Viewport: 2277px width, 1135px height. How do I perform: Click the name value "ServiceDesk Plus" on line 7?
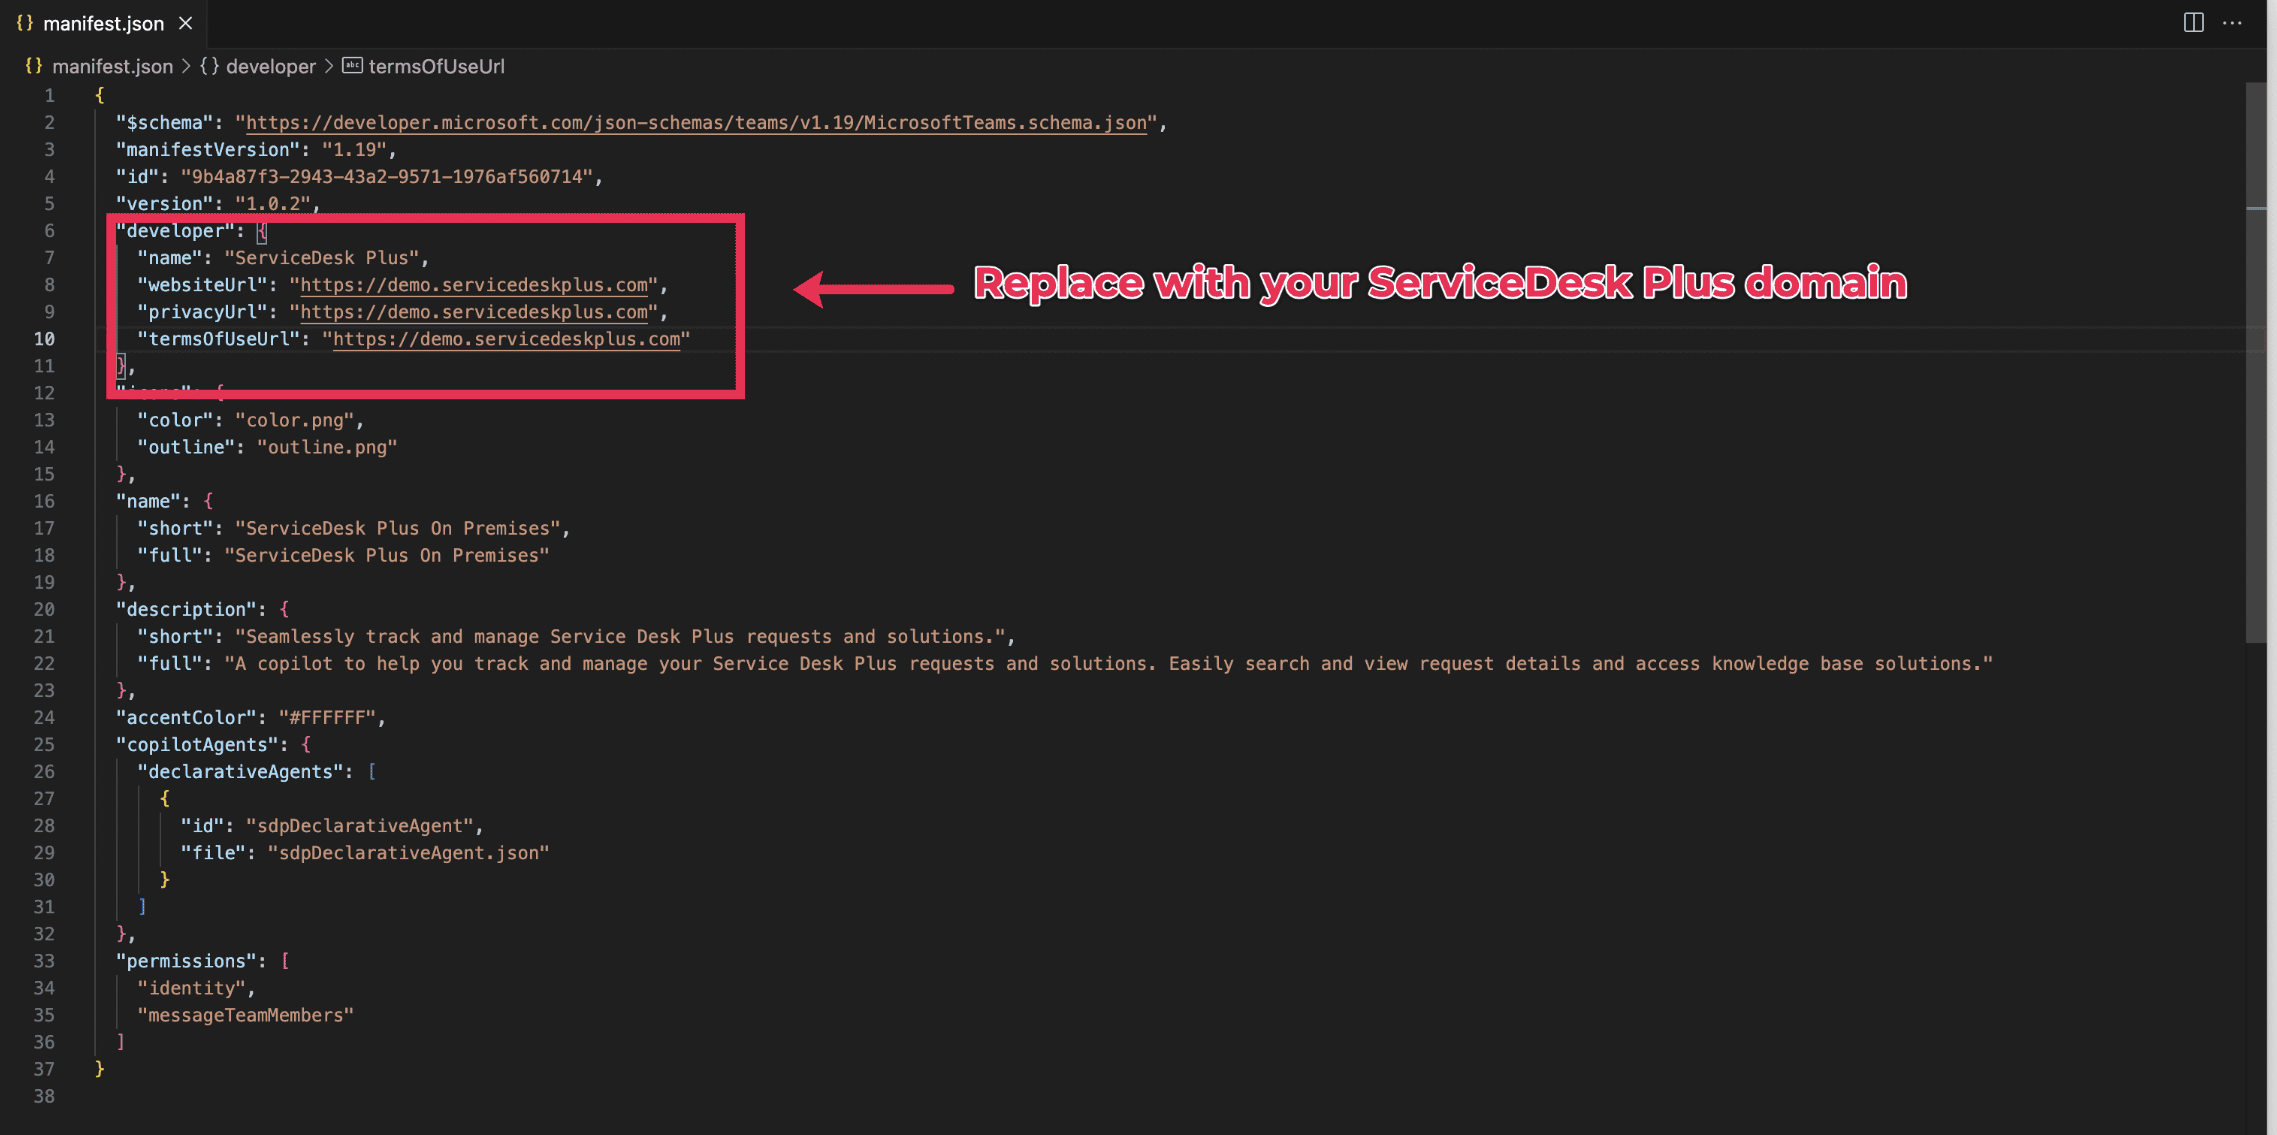point(322,258)
